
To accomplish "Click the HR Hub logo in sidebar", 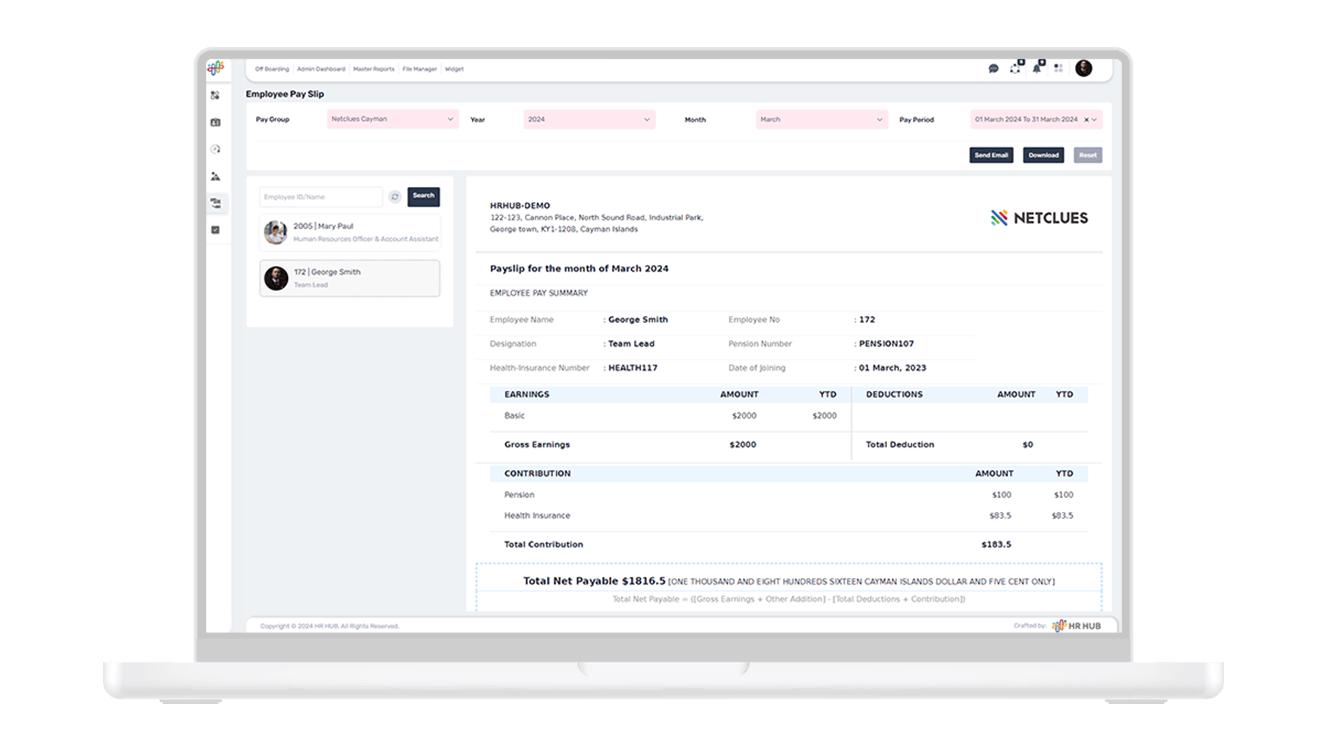I will click(x=215, y=68).
